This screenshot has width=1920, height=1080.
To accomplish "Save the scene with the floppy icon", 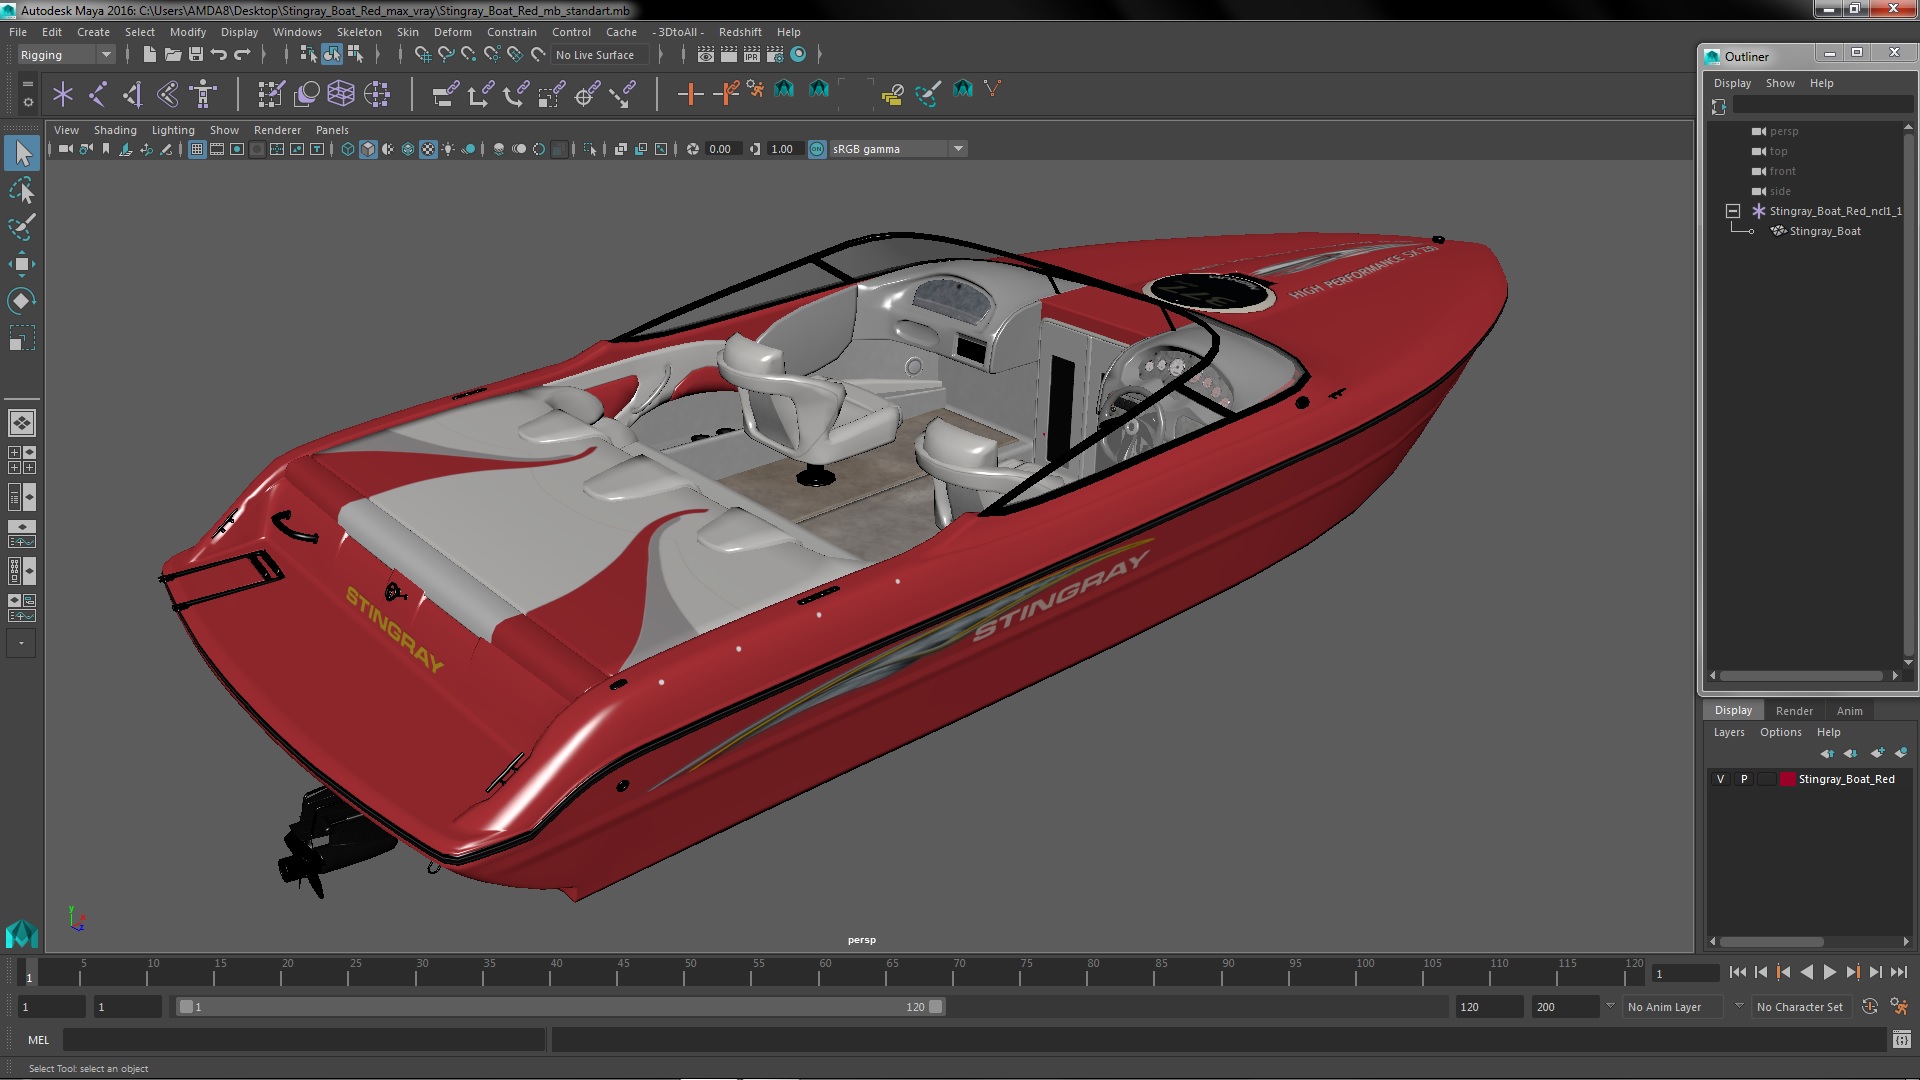I will tap(195, 54).
